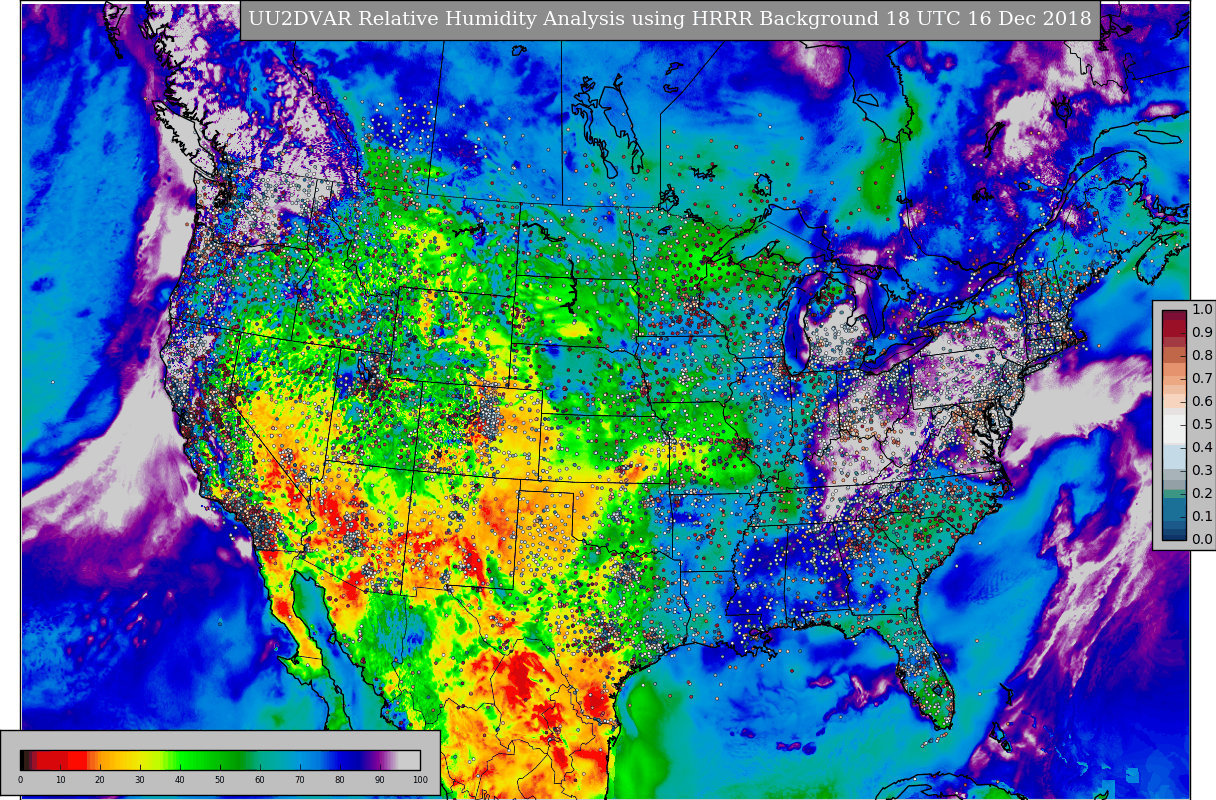This screenshot has width=1216, height=800.
Task: Click the 0.5 label on right colorbar
Action: [x=1202, y=424]
